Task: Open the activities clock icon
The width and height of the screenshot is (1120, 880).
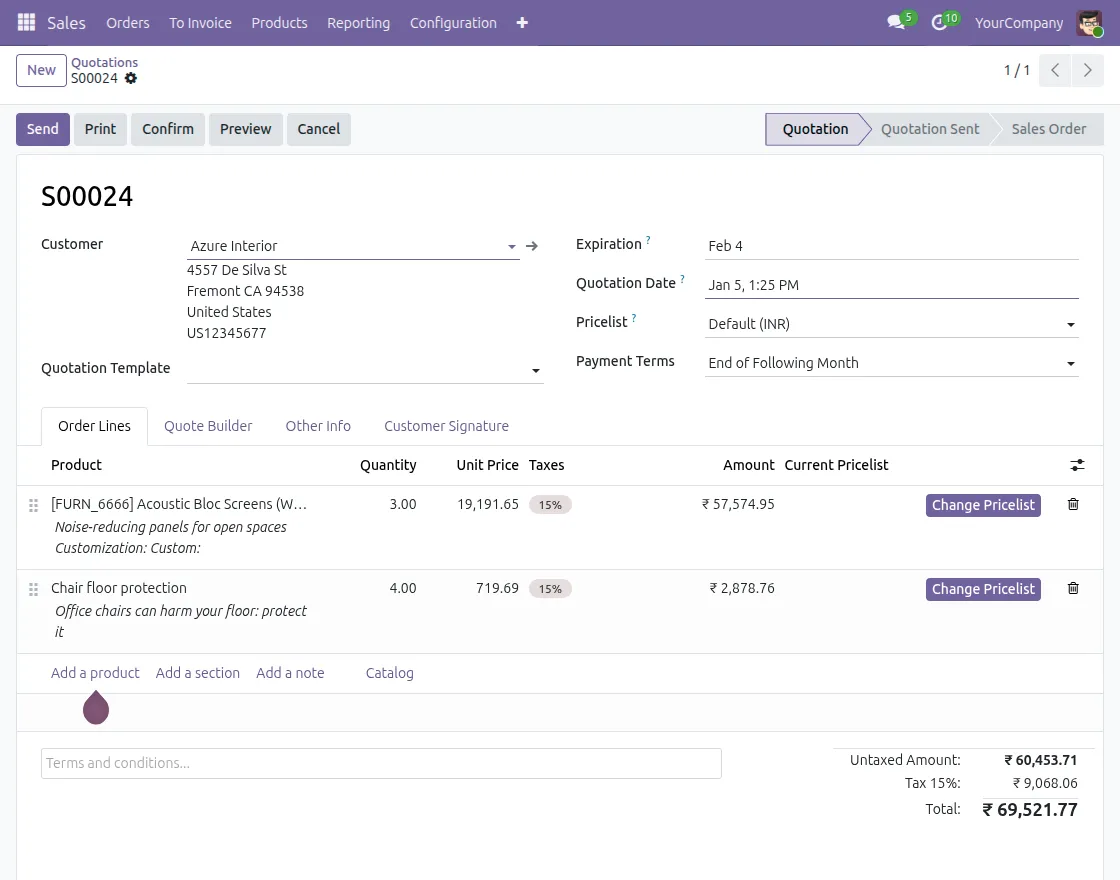Action: 938,22
